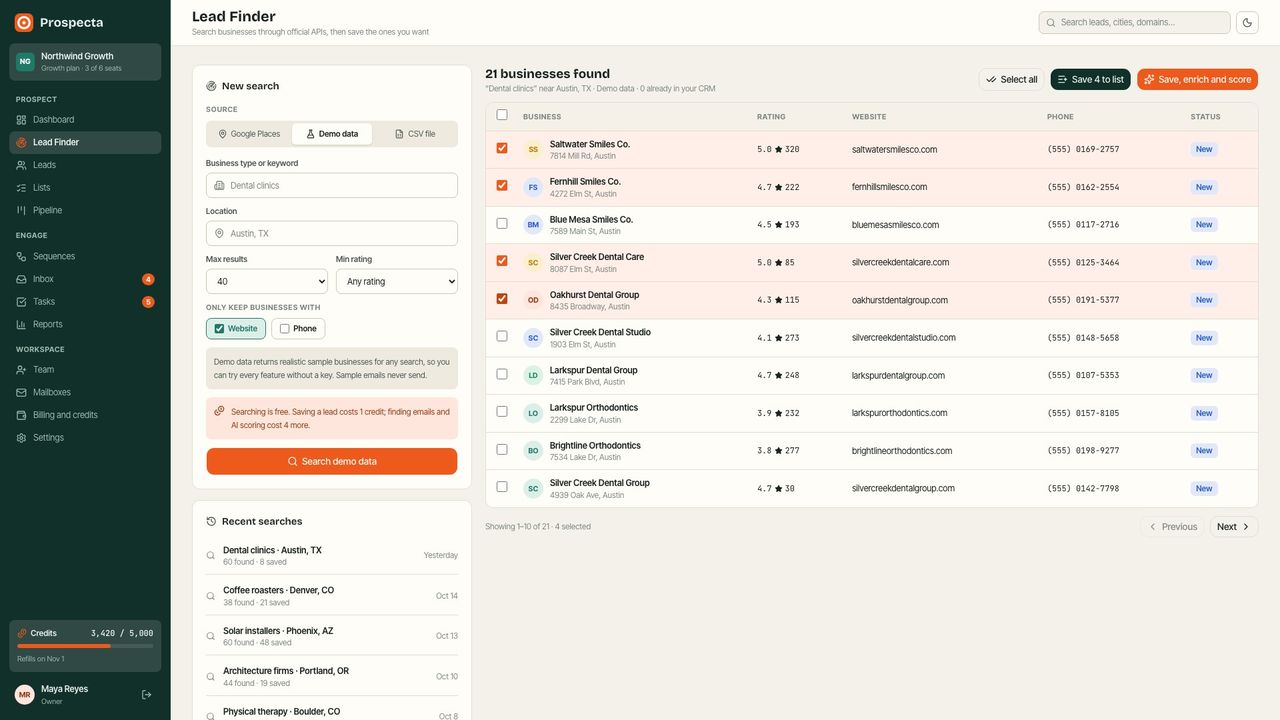Screen dimensions: 1280x720
Task: Open Dashboard from the sidebar
Action: click(x=85, y=120)
